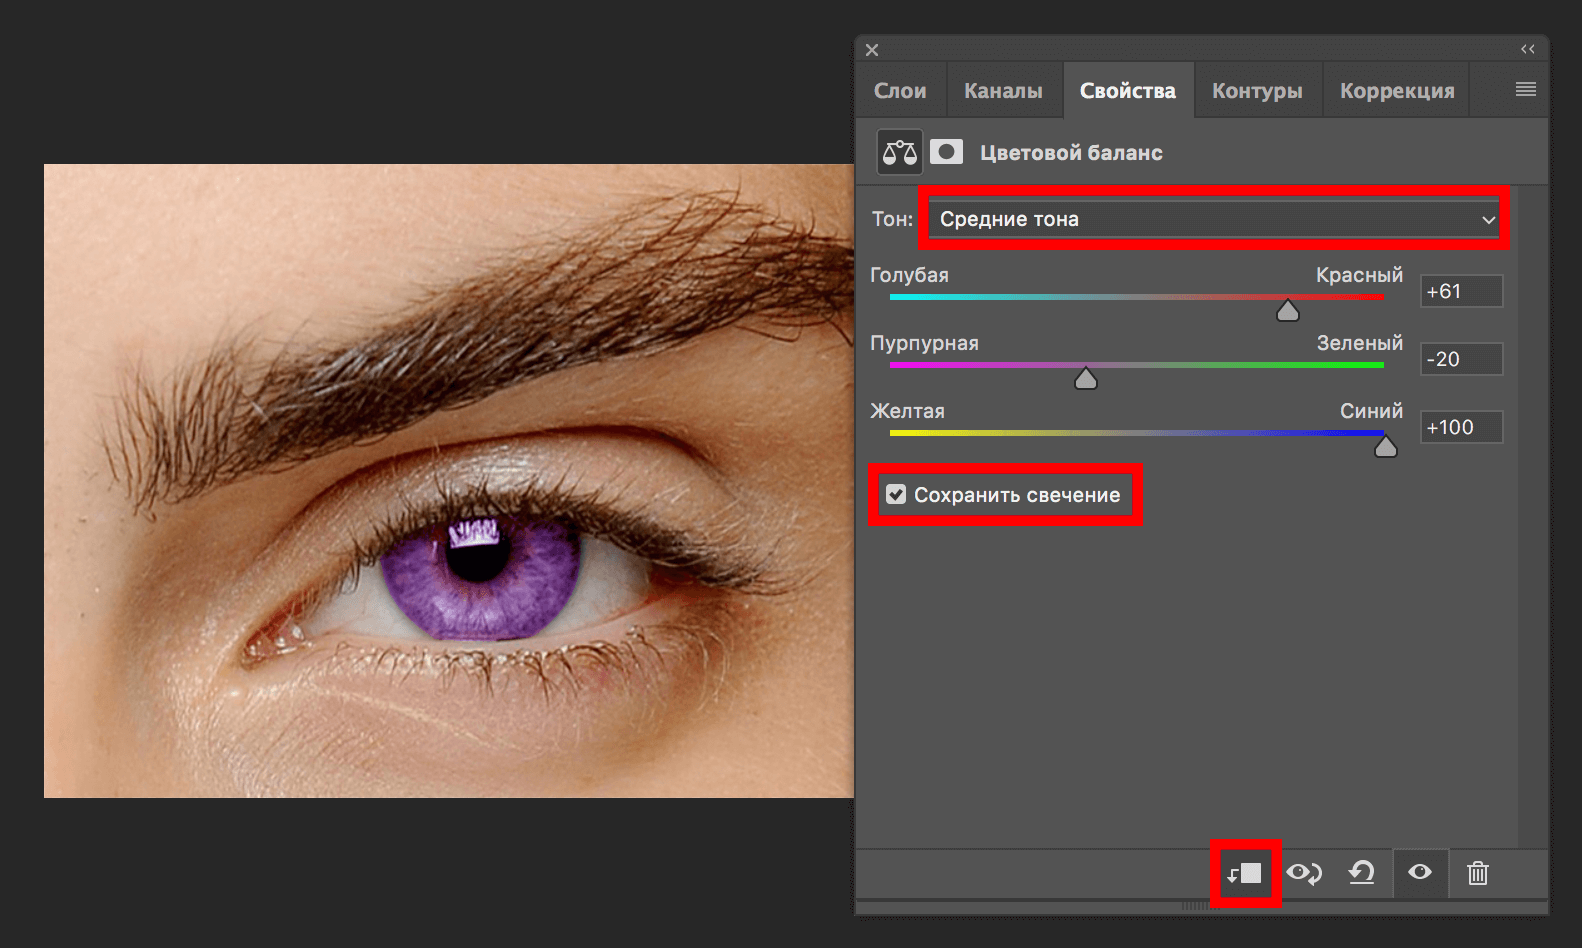Uncheck the Сохранить свечение checkbox
The width and height of the screenshot is (1582, 948).
point(896,495)
